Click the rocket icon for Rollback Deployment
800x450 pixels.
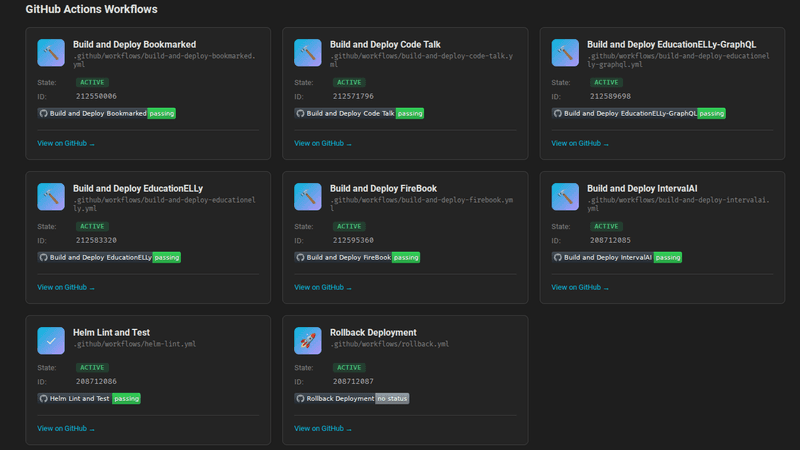pos(308,341)
